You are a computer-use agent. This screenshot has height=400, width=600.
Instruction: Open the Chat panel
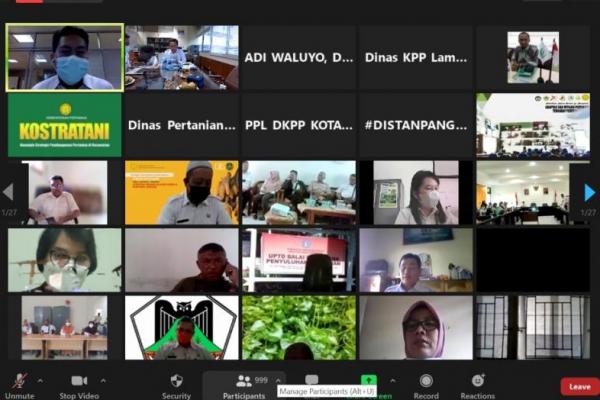tap(311, 380)
